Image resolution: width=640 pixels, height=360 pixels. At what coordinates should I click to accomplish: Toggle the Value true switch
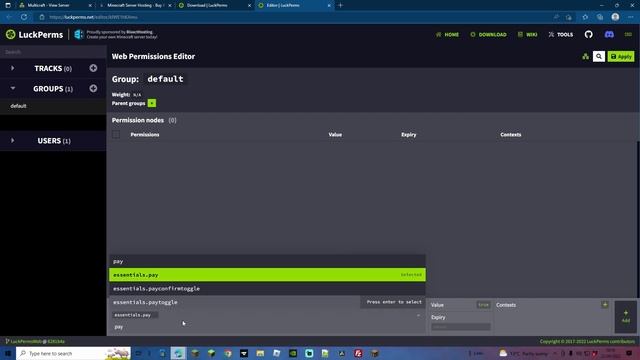[x=483, y=305]
